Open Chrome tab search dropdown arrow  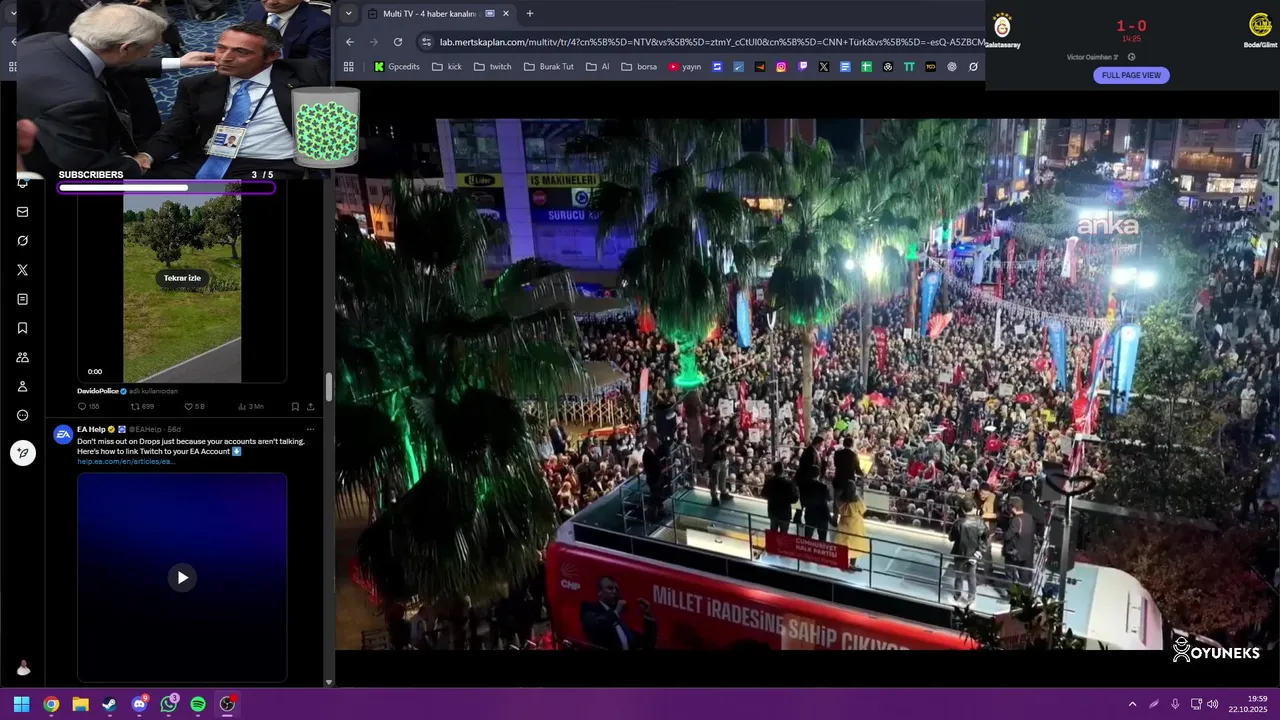348,13
